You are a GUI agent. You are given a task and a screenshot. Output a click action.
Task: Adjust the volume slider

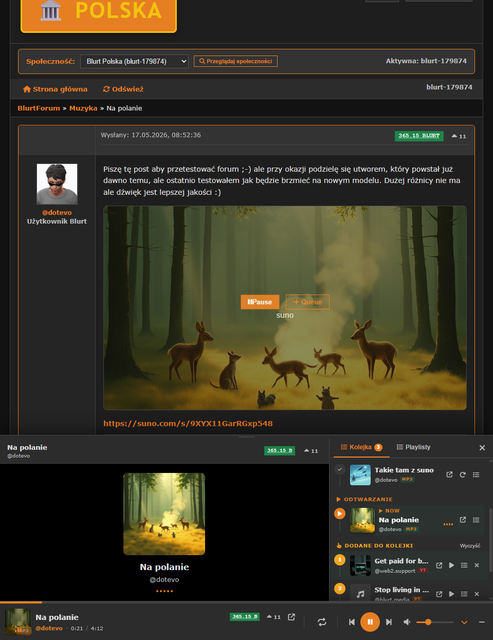(435, 622)
